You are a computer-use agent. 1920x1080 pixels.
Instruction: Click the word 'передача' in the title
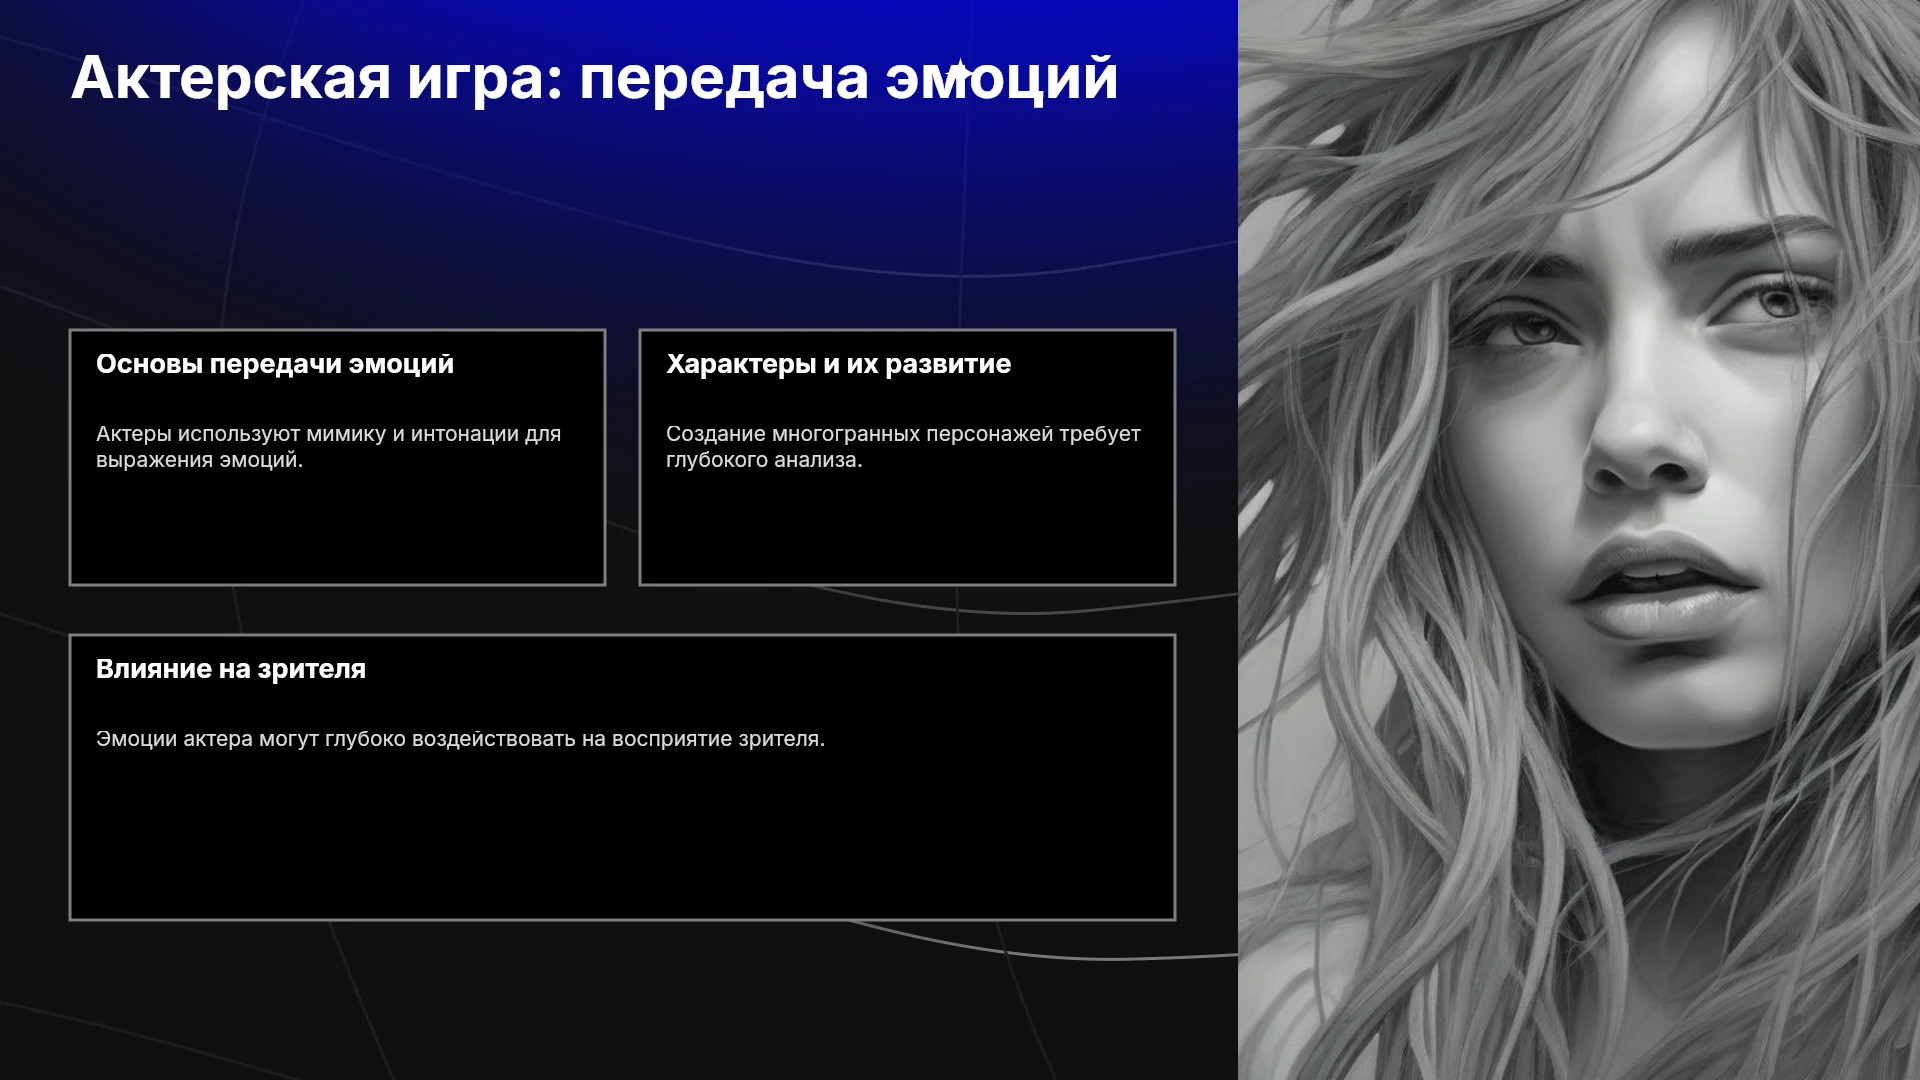[724, 80]
